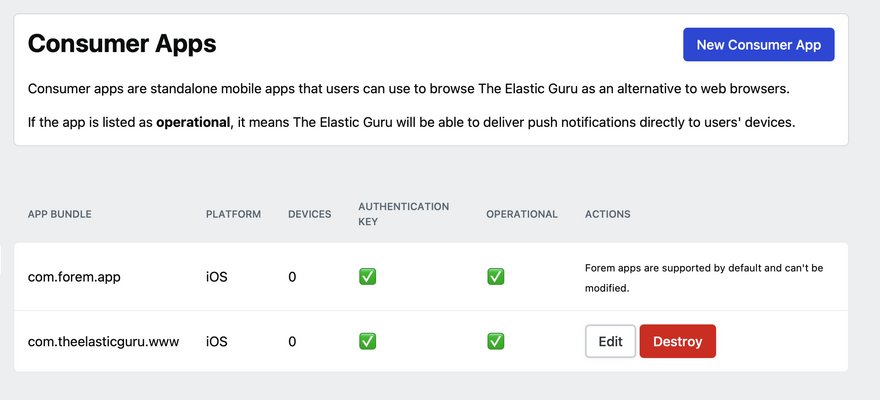Click operational checkmark for com.theelasticguru.www
The width and height of the screenshot is (880, 400).
coord(496,341)
